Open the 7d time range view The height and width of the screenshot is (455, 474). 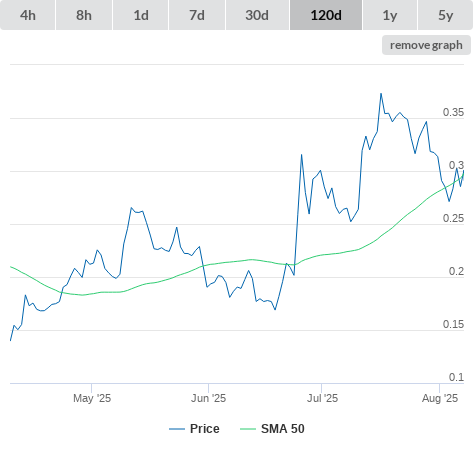(x=197, y=15)
